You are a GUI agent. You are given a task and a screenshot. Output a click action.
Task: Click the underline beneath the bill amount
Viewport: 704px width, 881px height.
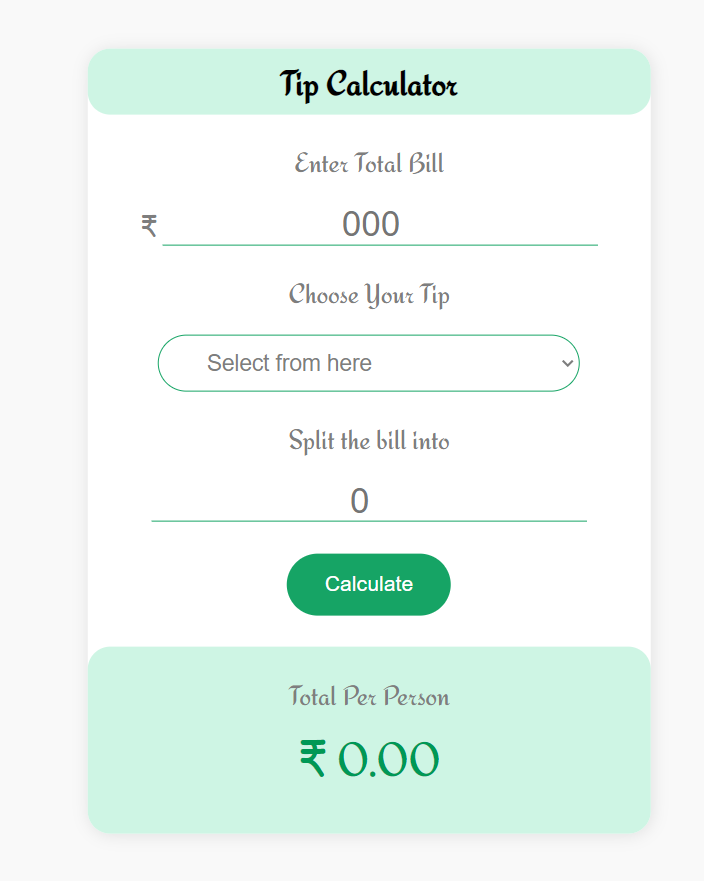[x=380, y=243]
